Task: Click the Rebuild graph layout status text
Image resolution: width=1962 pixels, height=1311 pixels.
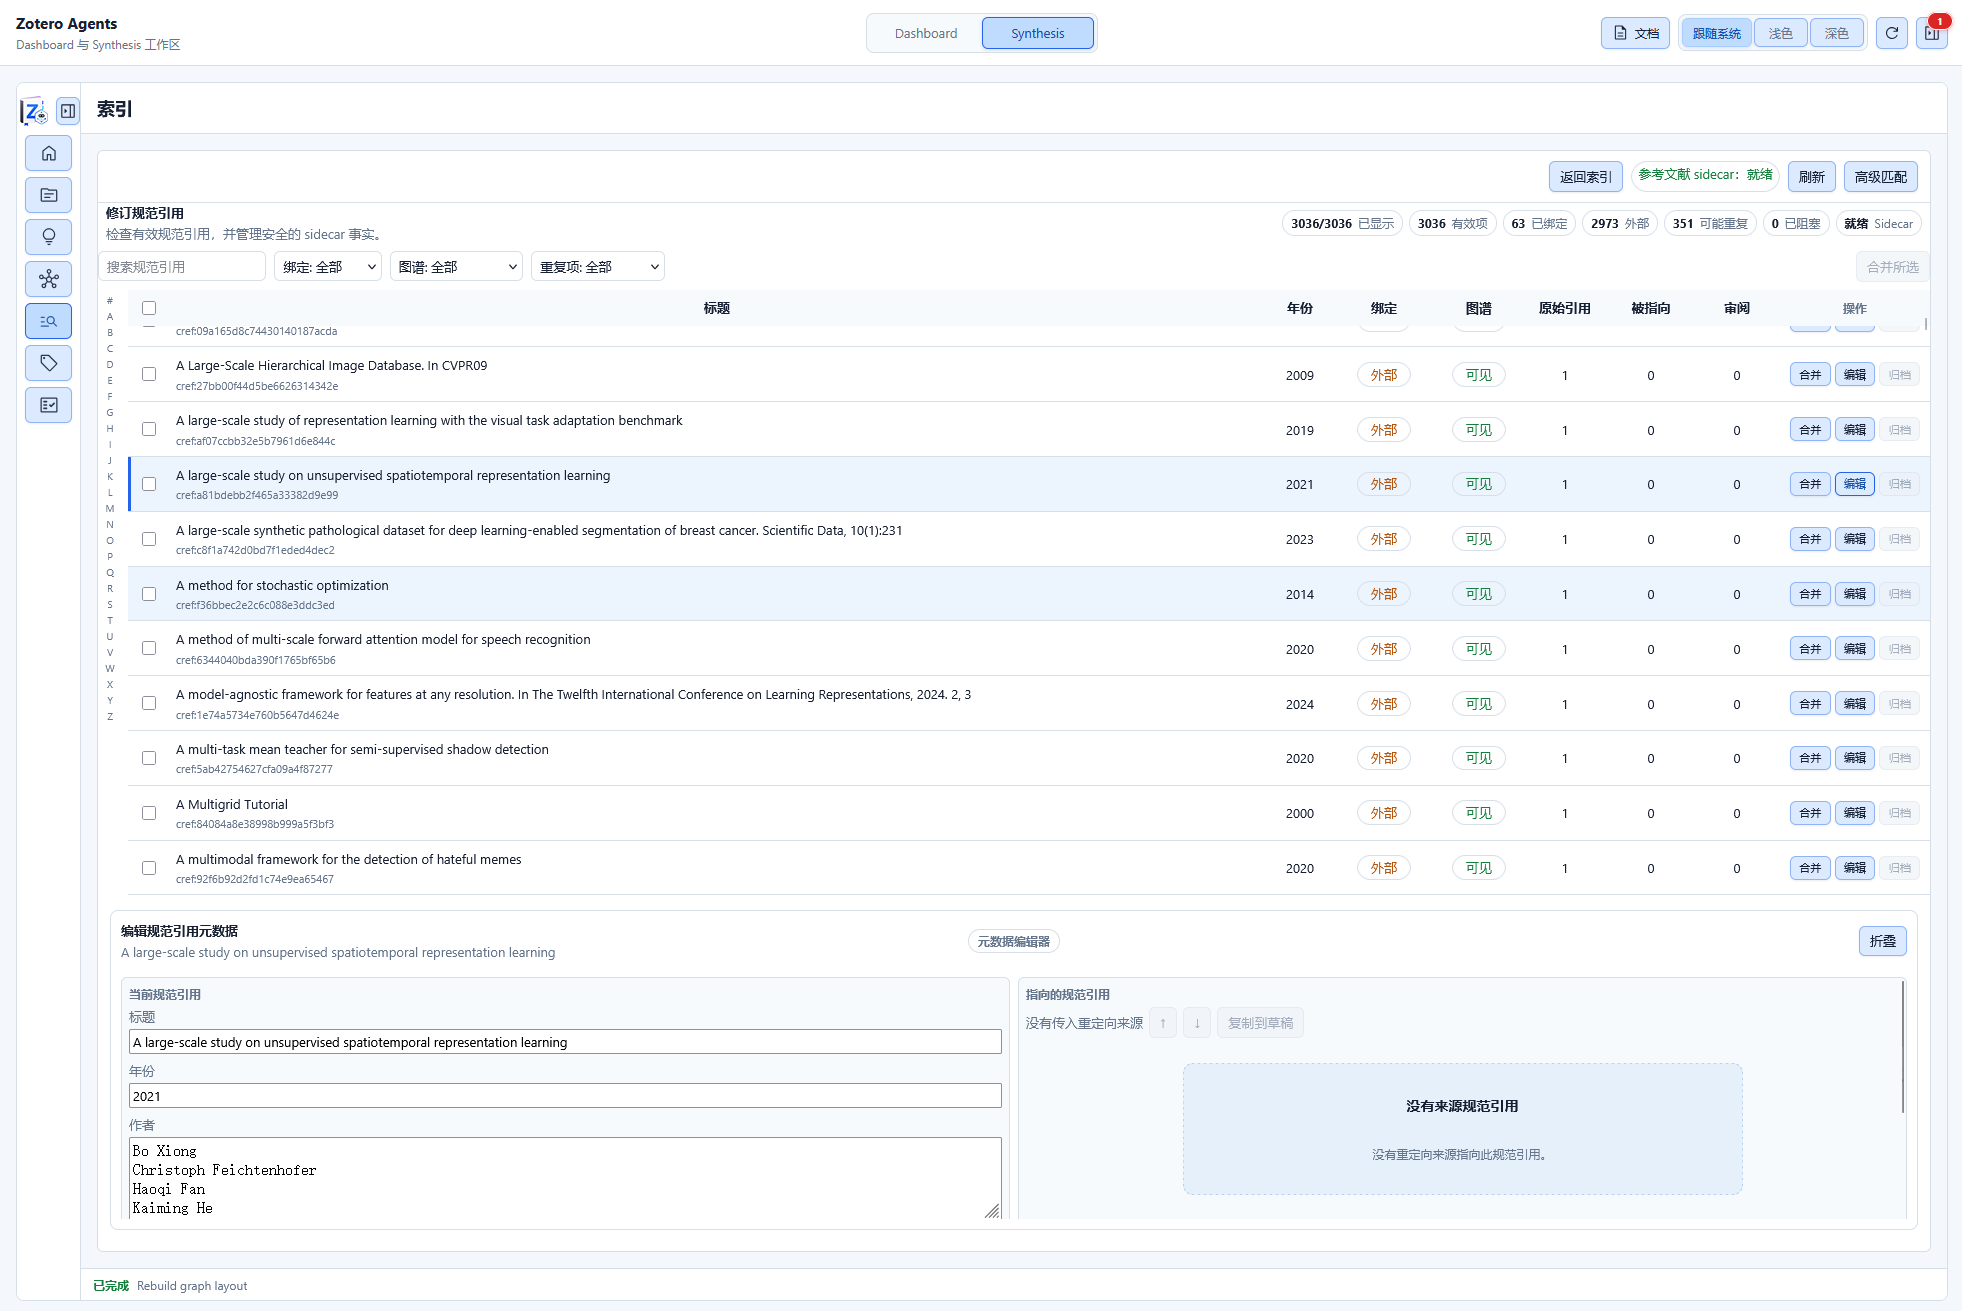Action: pos(192,1286)
